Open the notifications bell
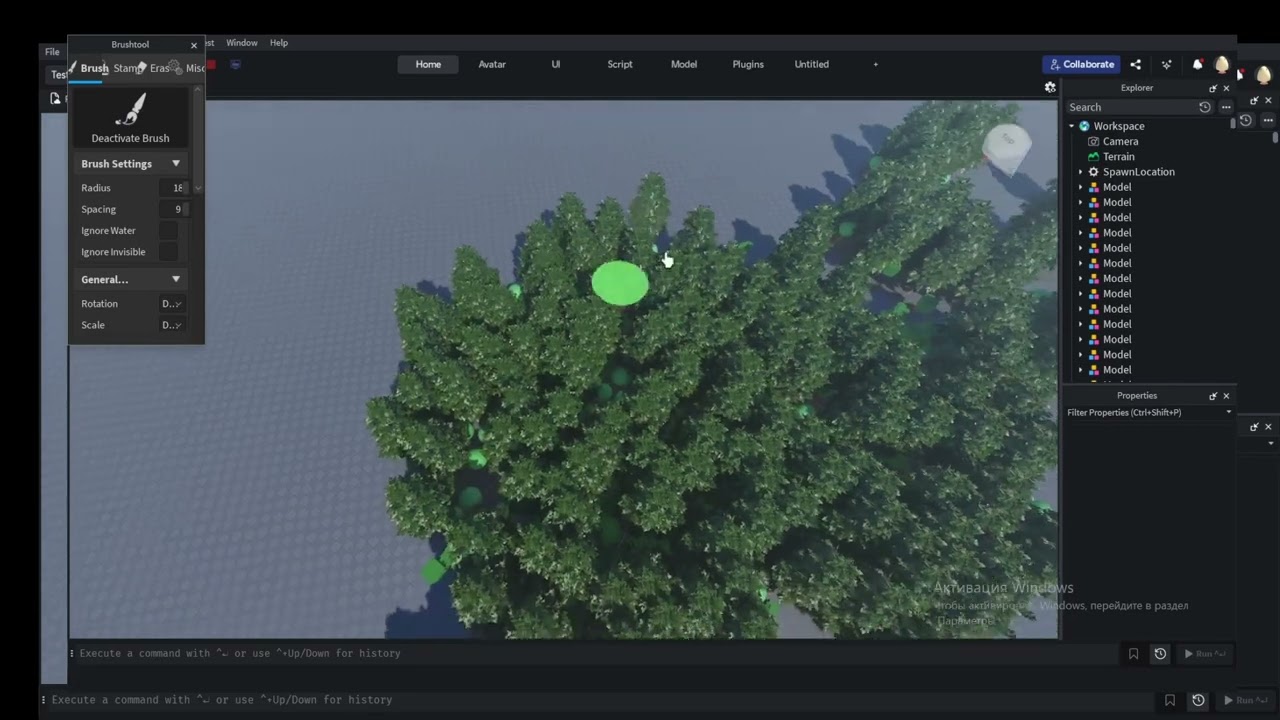The height and width of the screenshot is (720, 1280). 1197,64
